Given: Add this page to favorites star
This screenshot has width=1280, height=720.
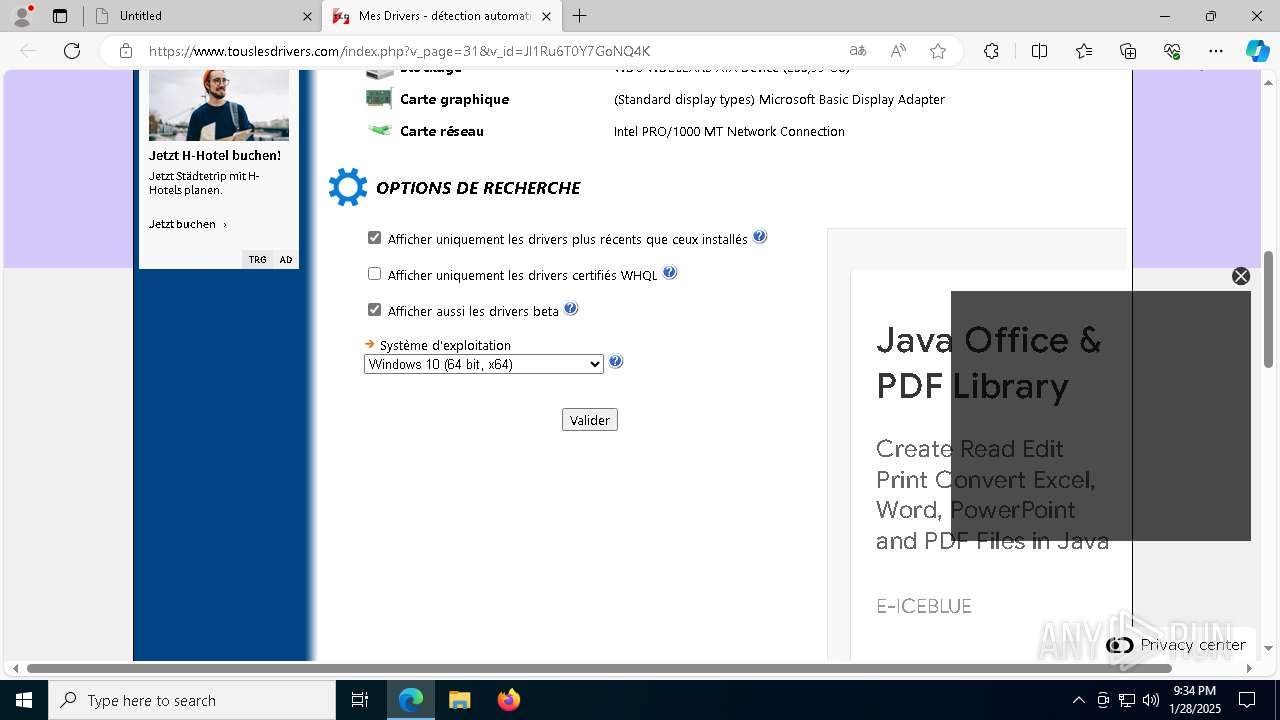Looking at the screenshot, I should coord(938,51).
